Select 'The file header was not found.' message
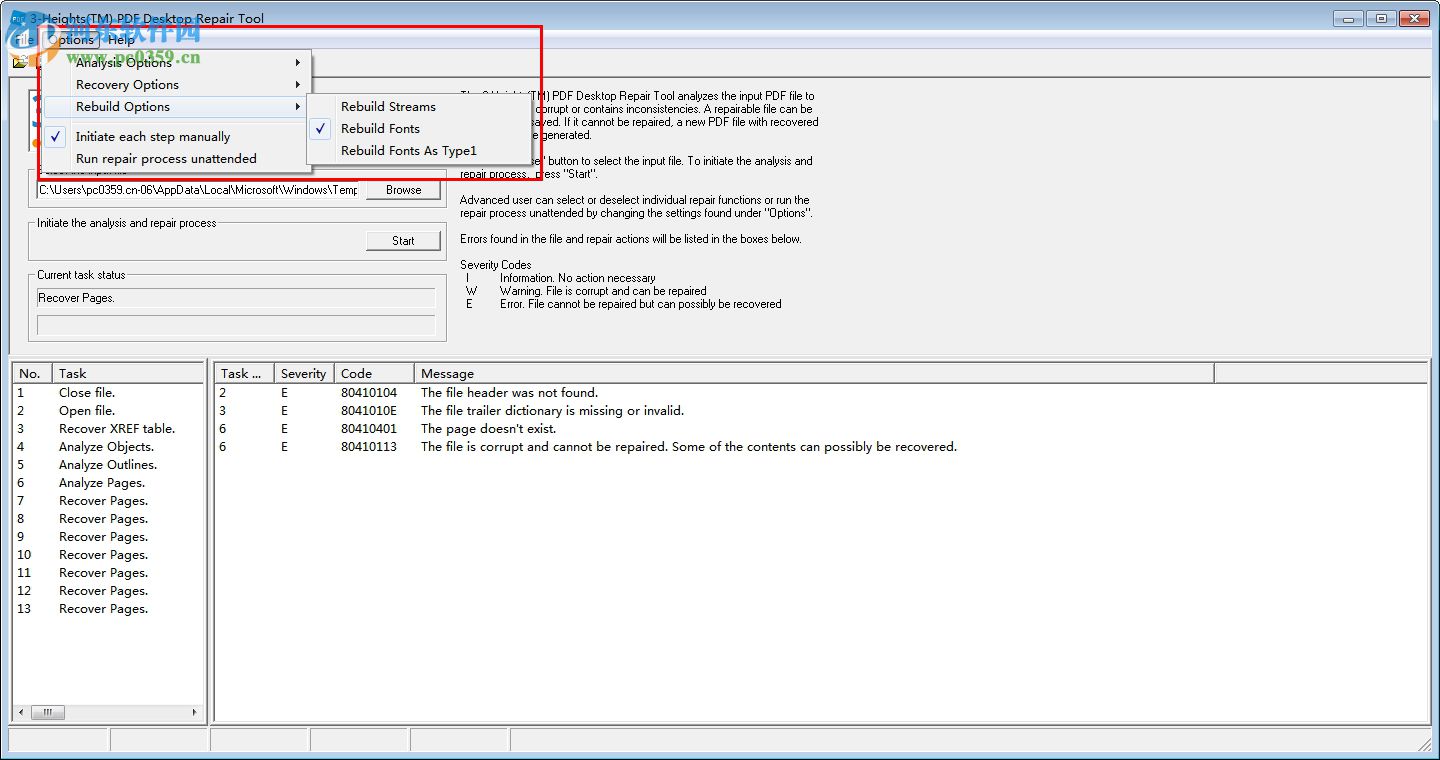This screenshot has width=1440, height=760. (x=509, y=393)
